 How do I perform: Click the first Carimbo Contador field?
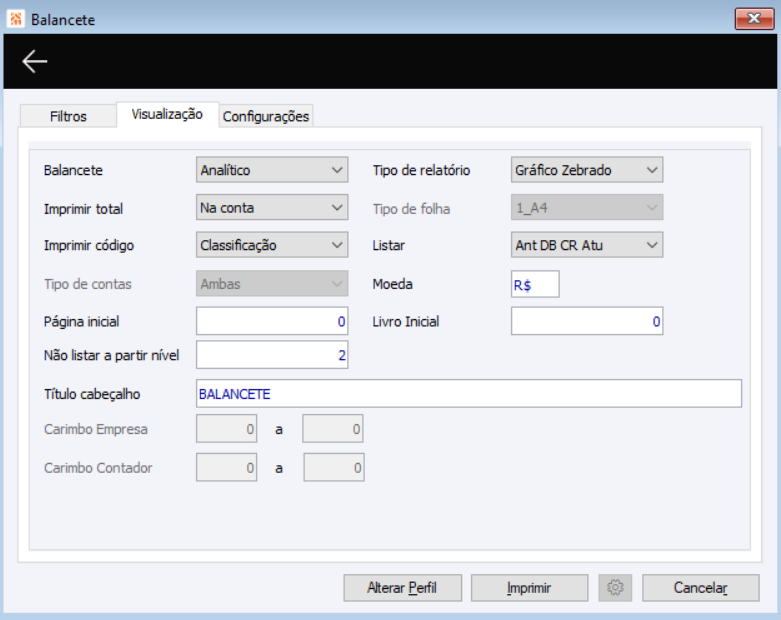coord(227,468)
